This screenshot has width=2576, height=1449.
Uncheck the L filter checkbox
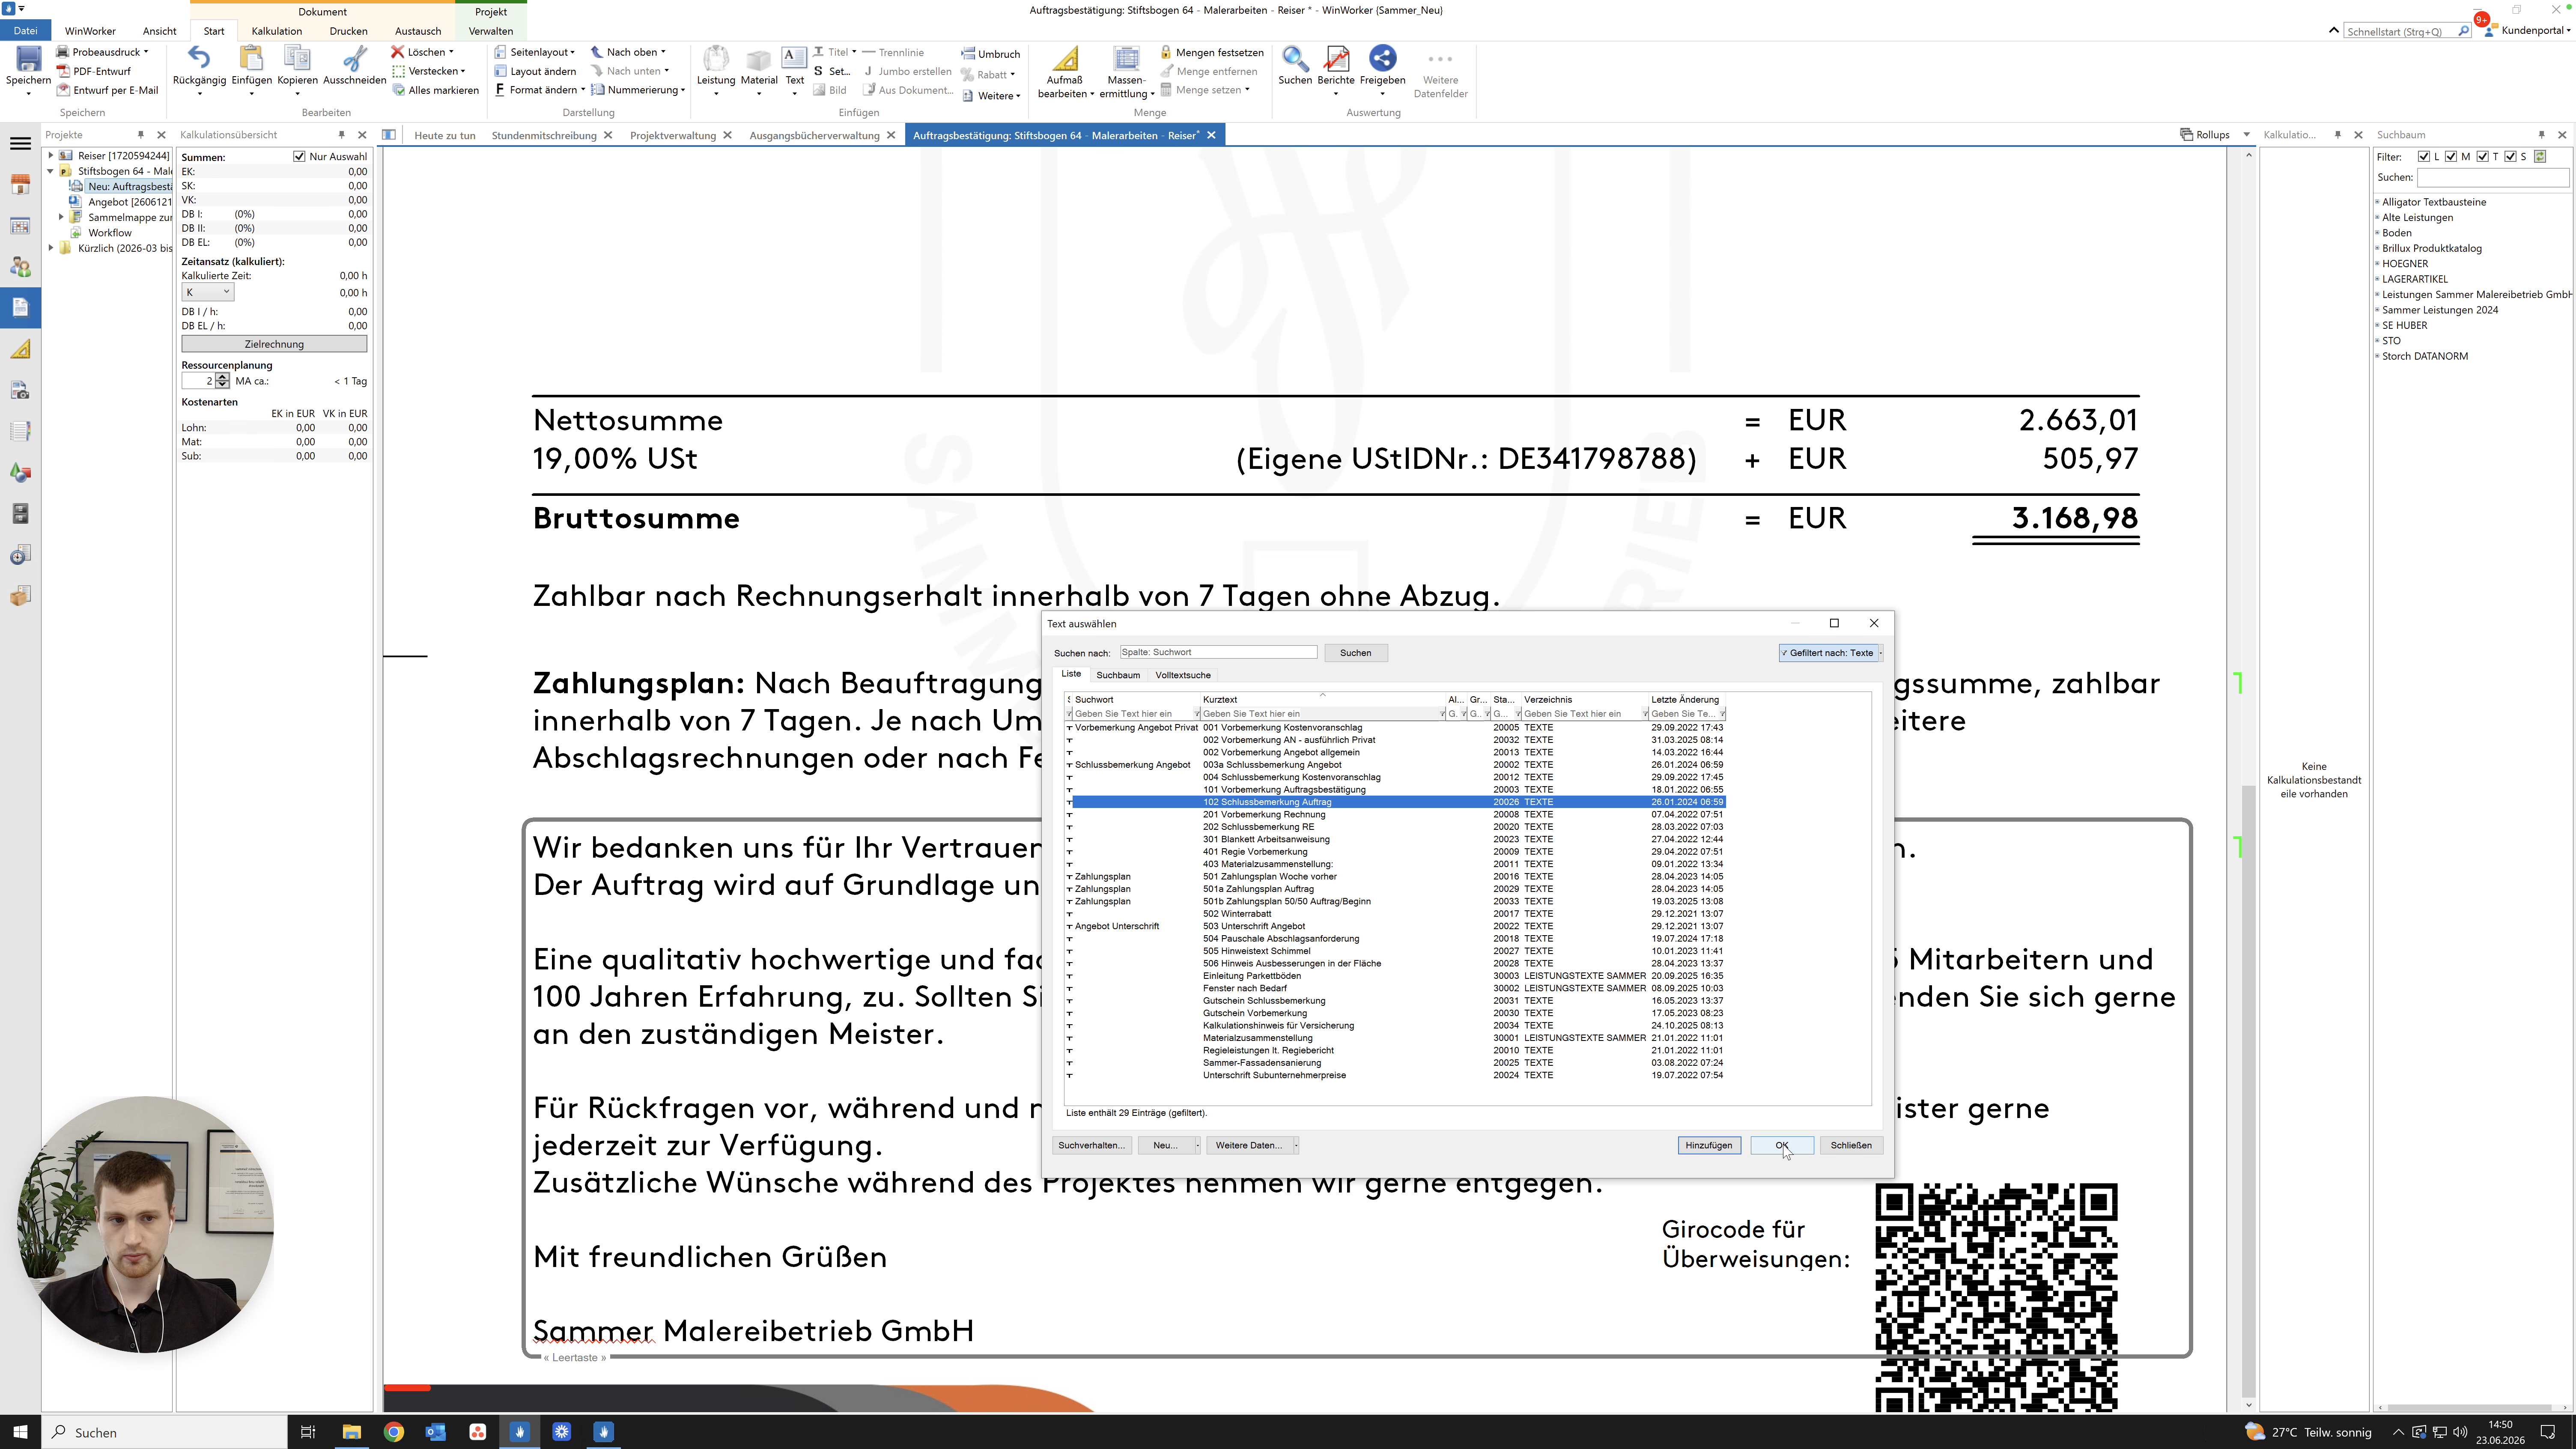pos(2424,156)
